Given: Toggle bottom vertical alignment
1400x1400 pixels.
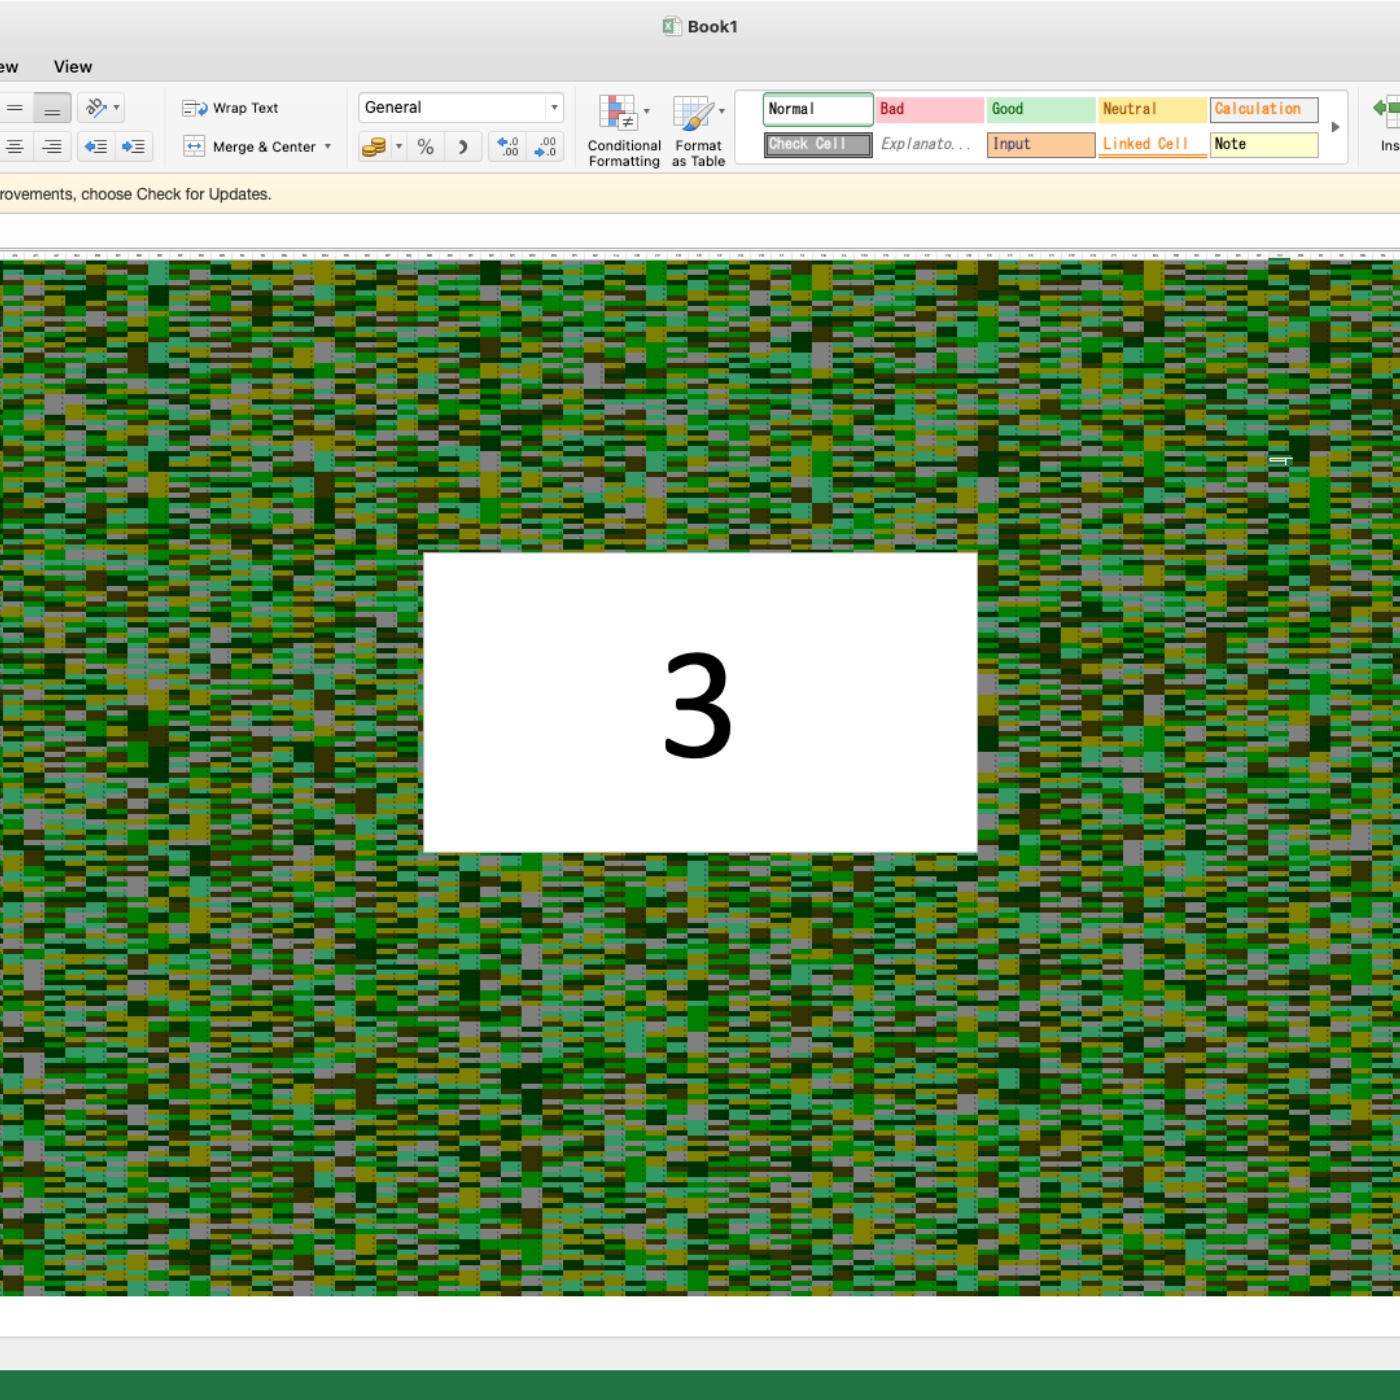Looking at the screenshot, I should tap(52, 108).
